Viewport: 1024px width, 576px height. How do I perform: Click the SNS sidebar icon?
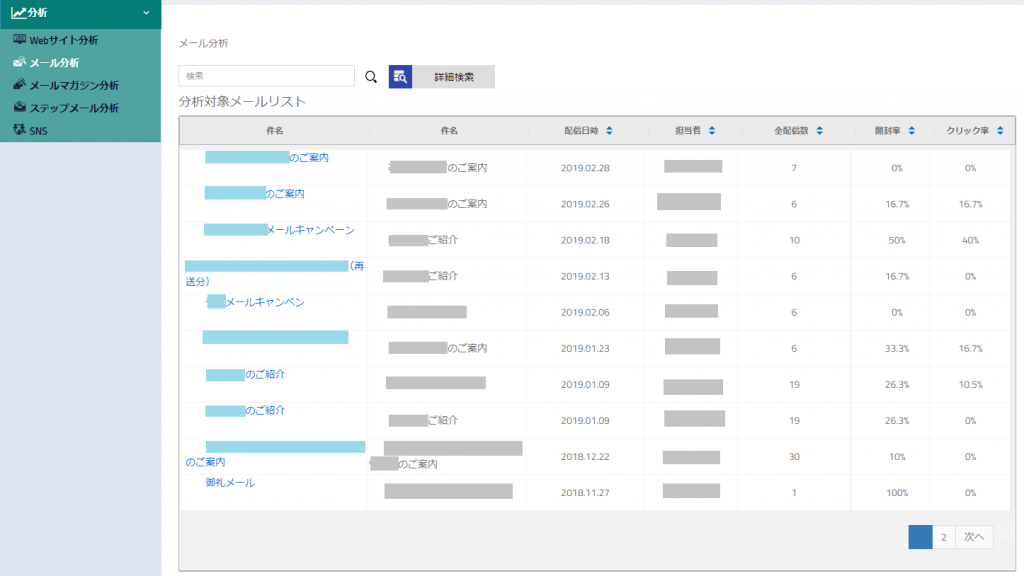click(20, 130)
